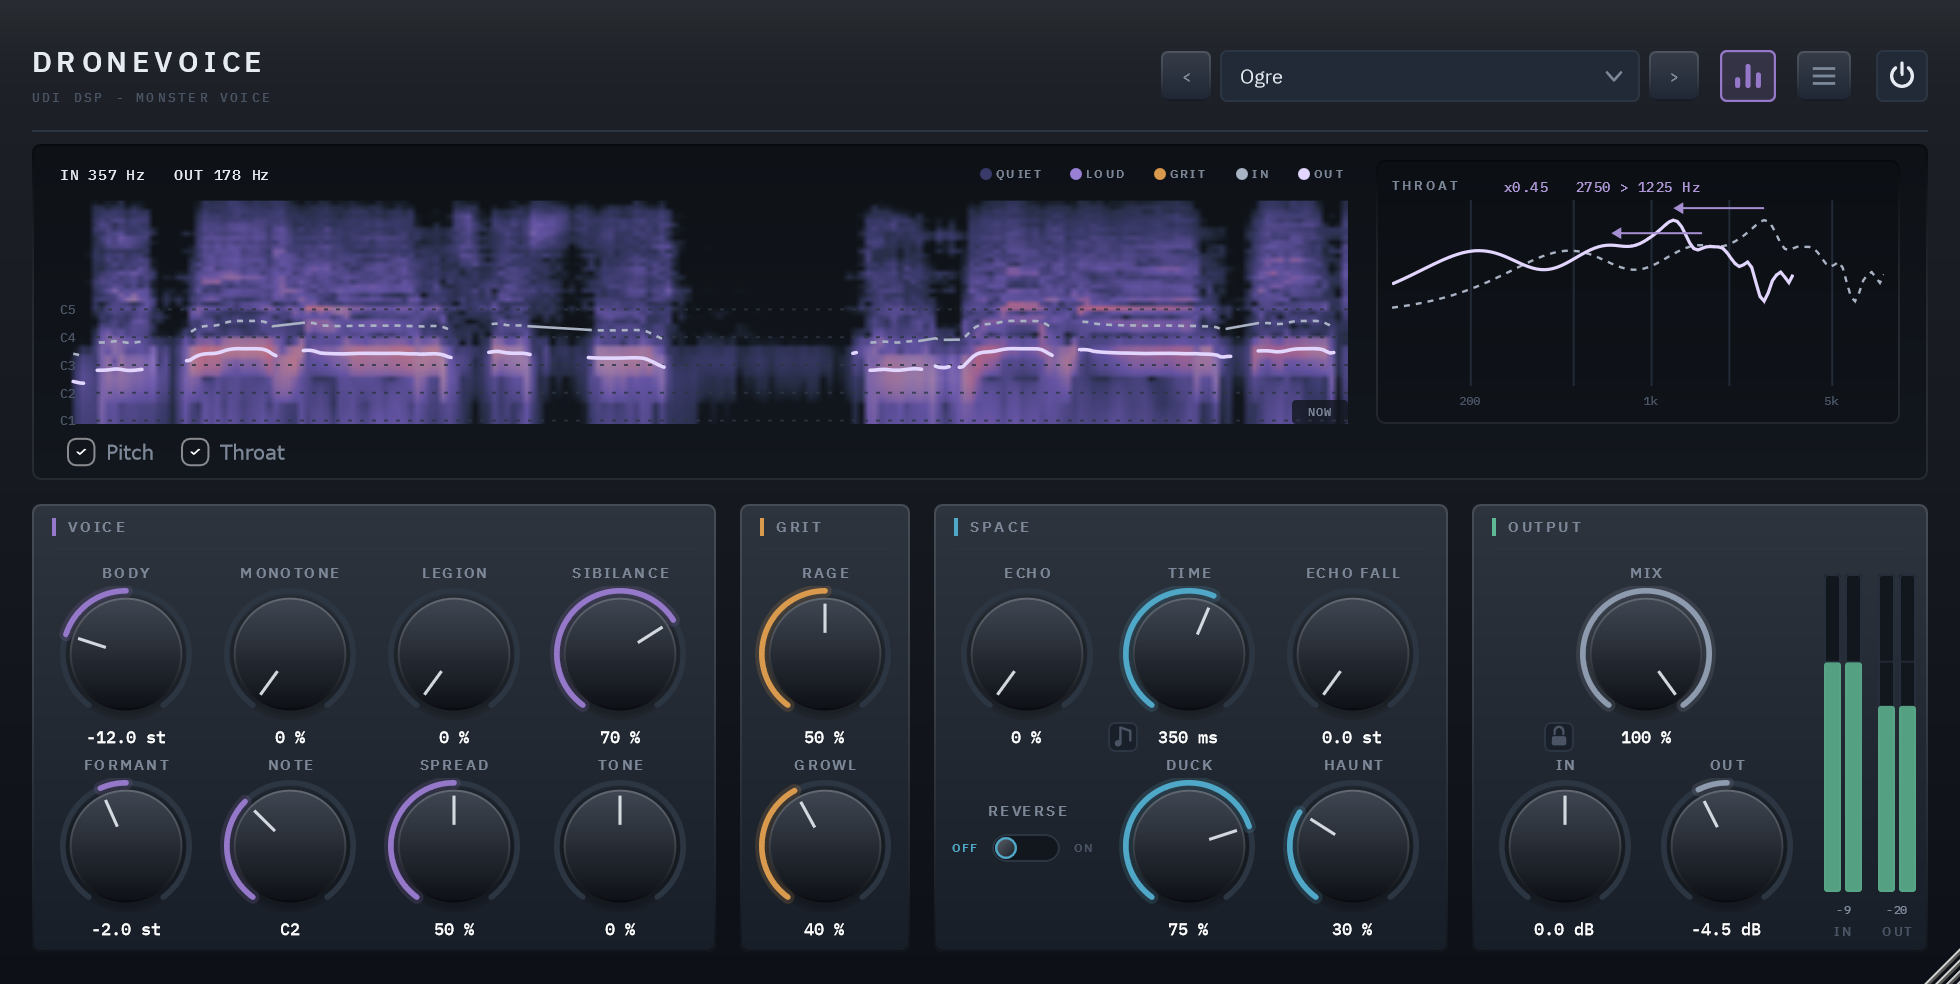Toggle the spectrum analyzer view icon

coord(1747,76)
